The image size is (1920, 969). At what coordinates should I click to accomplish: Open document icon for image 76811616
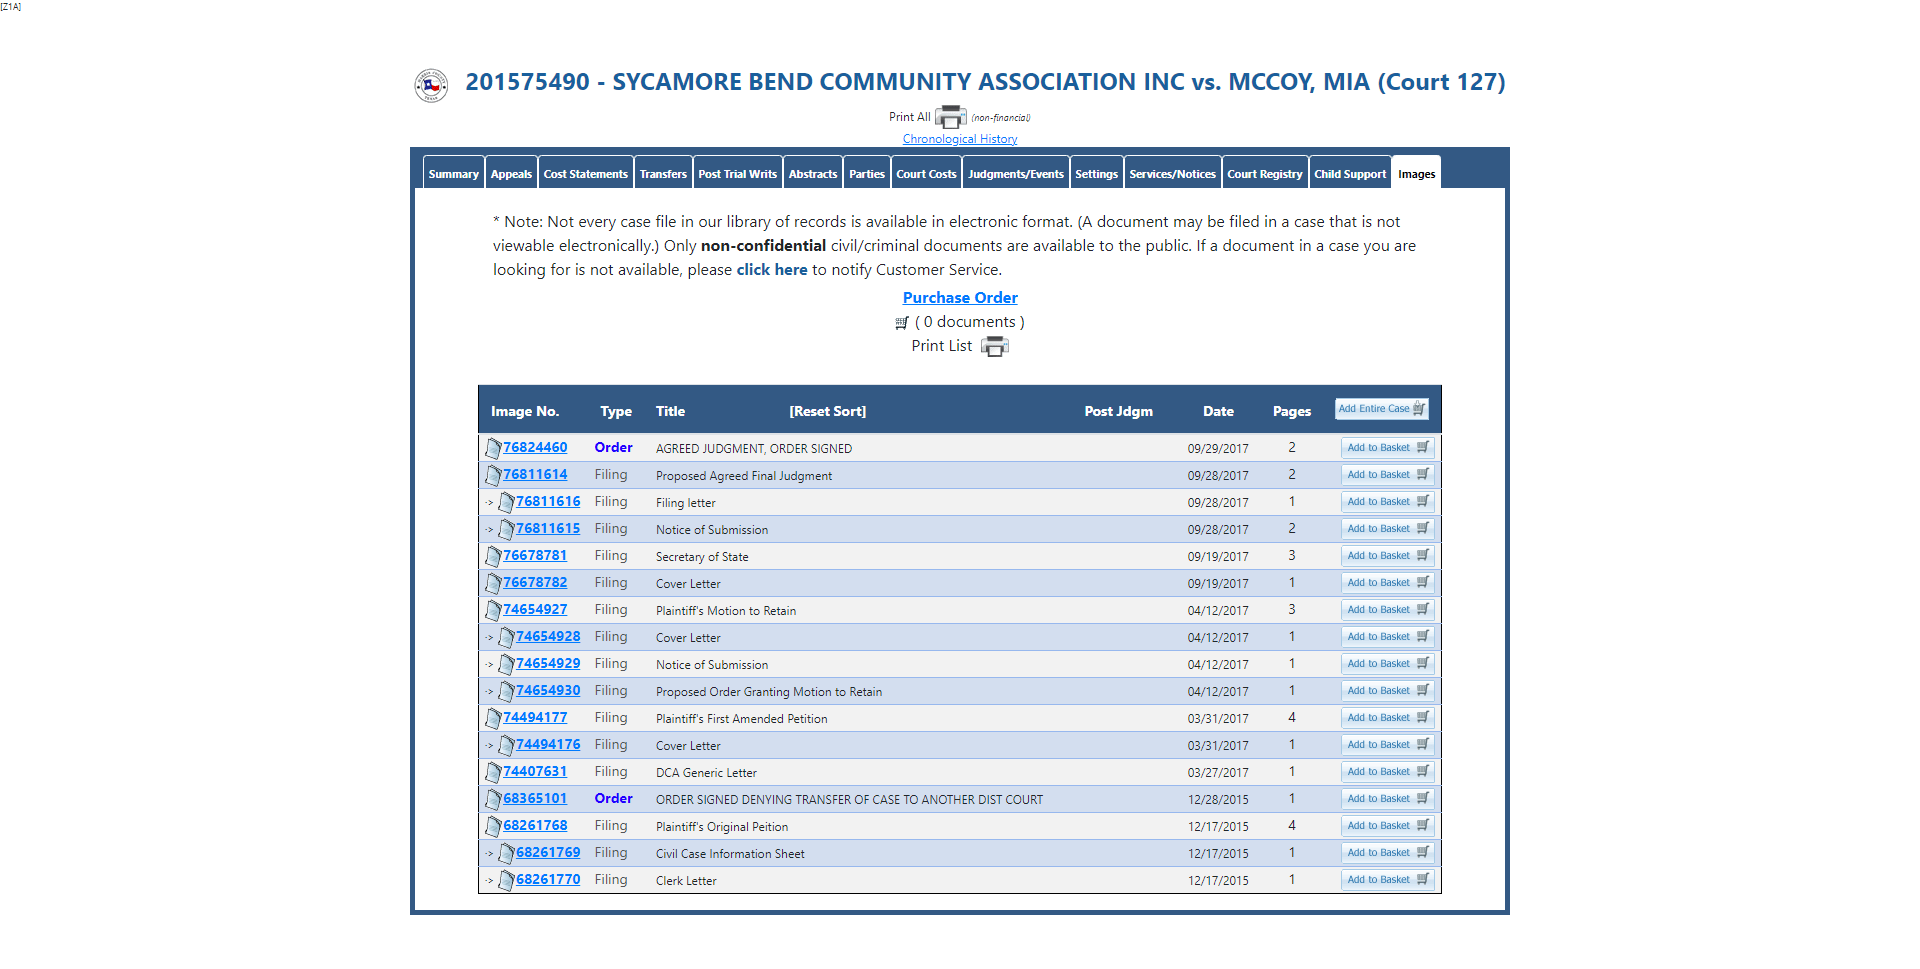(506, 502)
